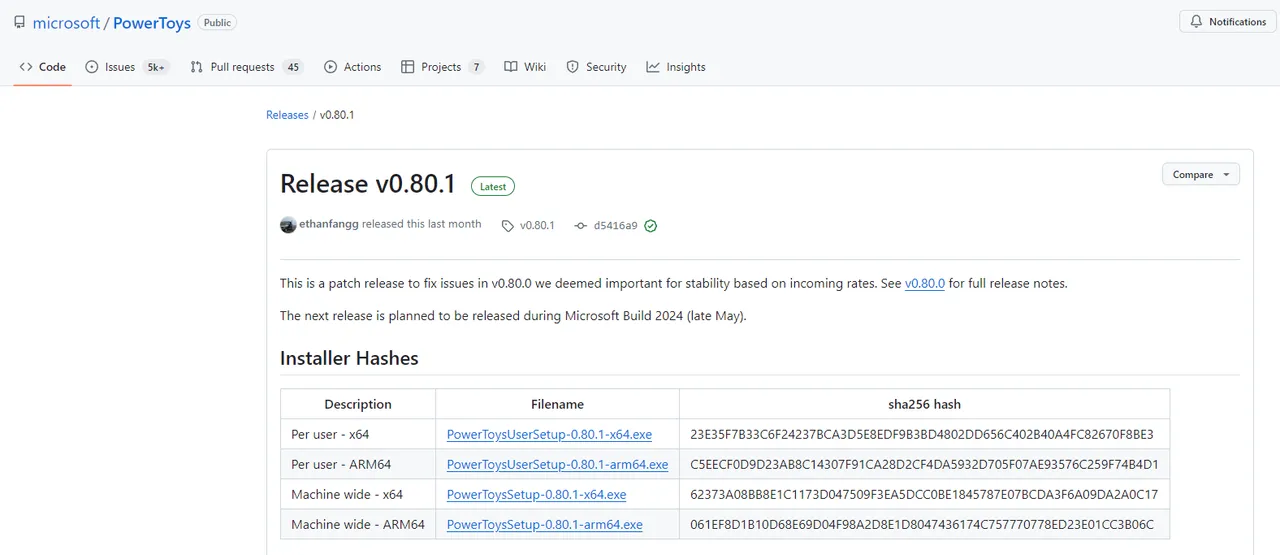Click the Pull requests branch icon
The height and width of the screenshot is (555, 1280).
click(197, 67)
